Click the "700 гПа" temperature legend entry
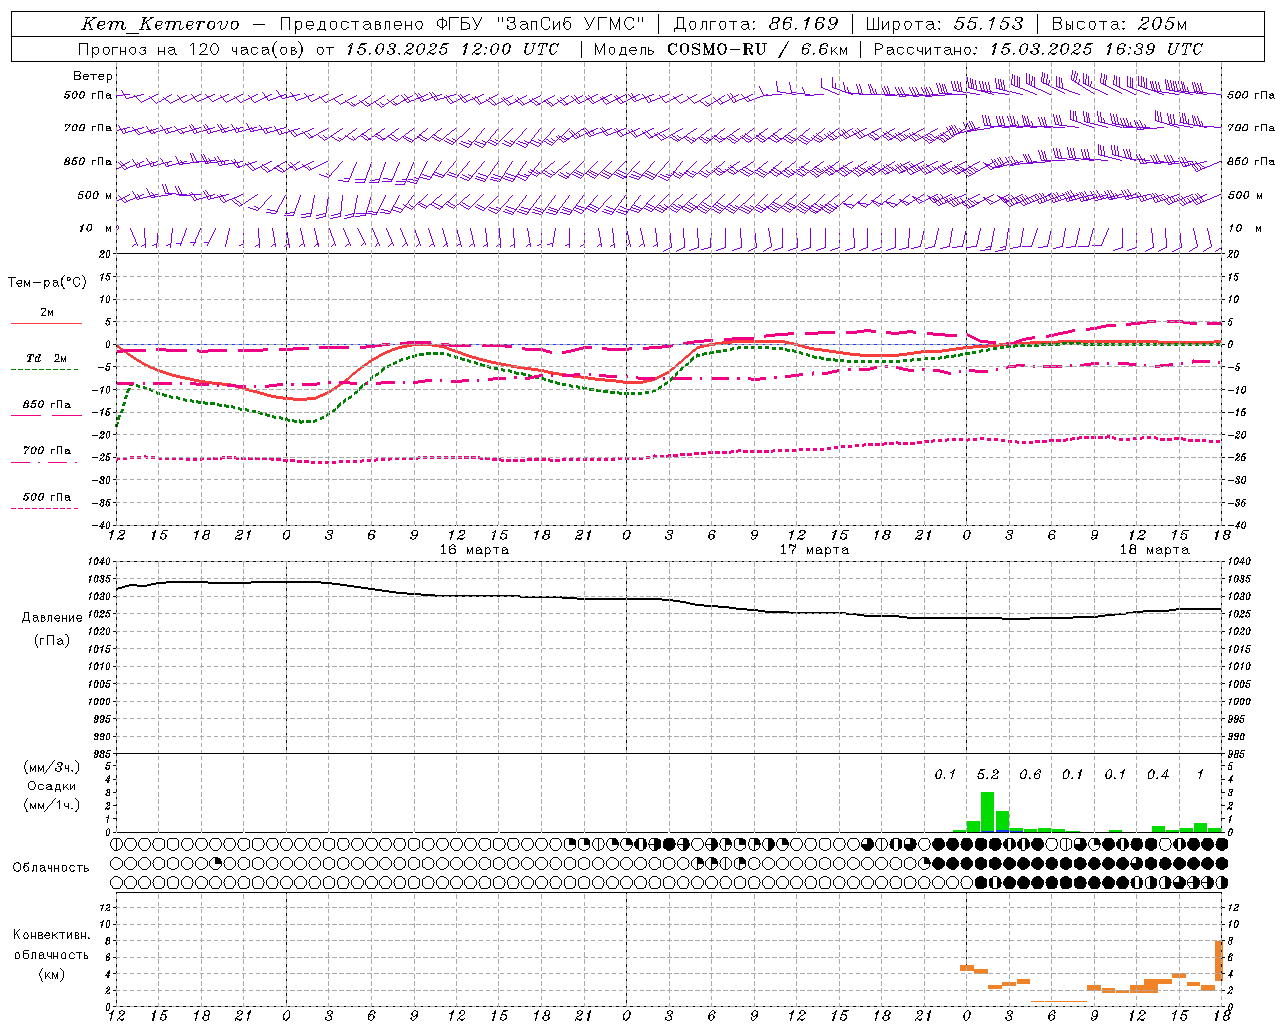 [x=47, y=451]
